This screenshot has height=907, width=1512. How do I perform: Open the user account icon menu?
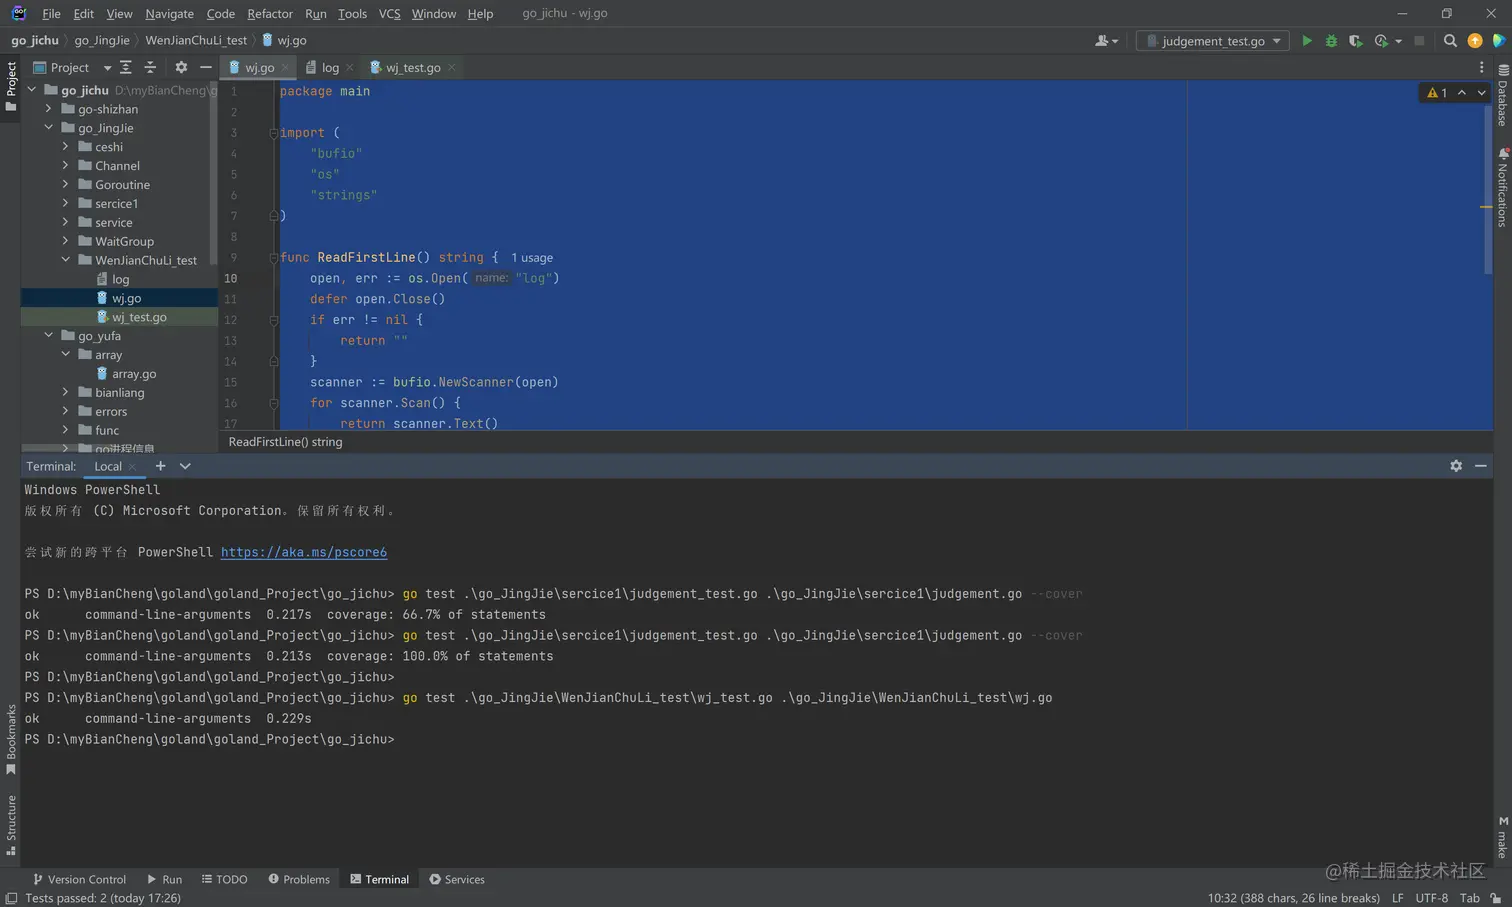1105,41
